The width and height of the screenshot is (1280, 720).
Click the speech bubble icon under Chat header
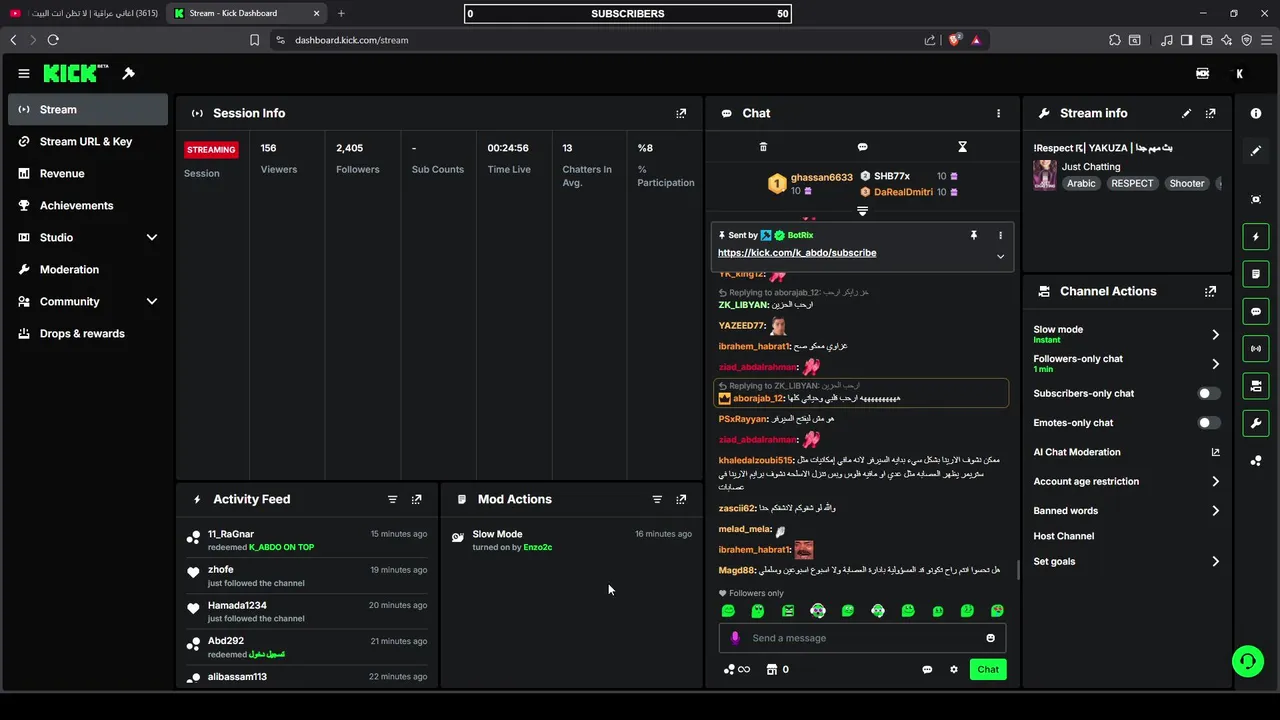click(x=862, y=147)
